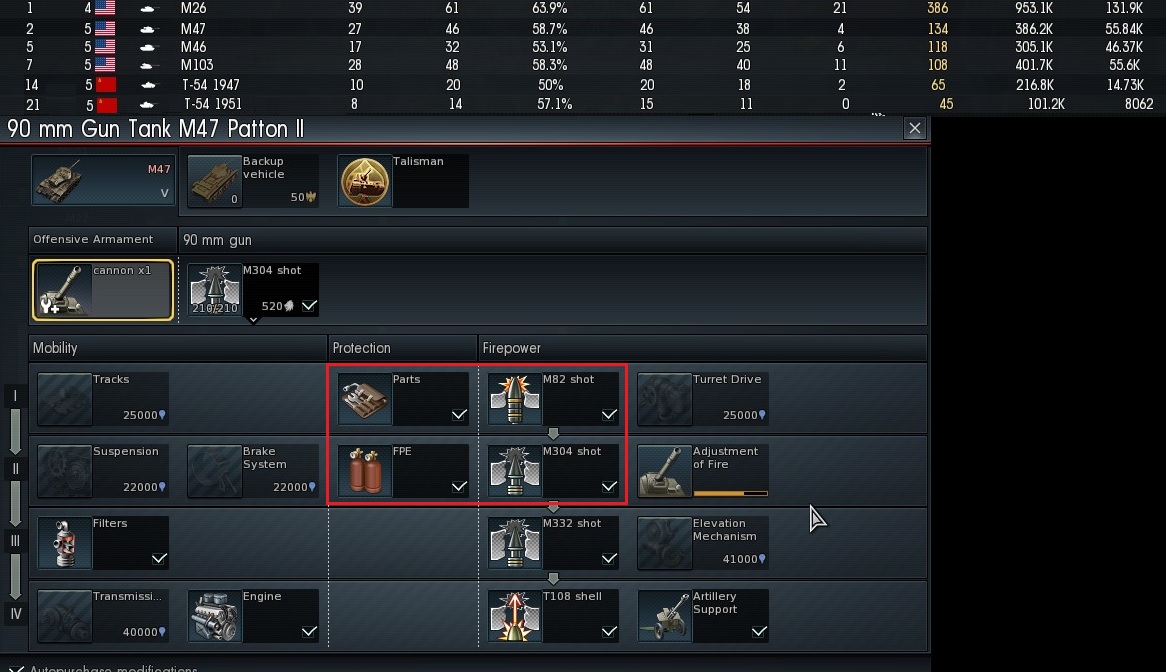Select the T108 shell icon
This screenshot has width=1166, height=672.
[515, 616]
